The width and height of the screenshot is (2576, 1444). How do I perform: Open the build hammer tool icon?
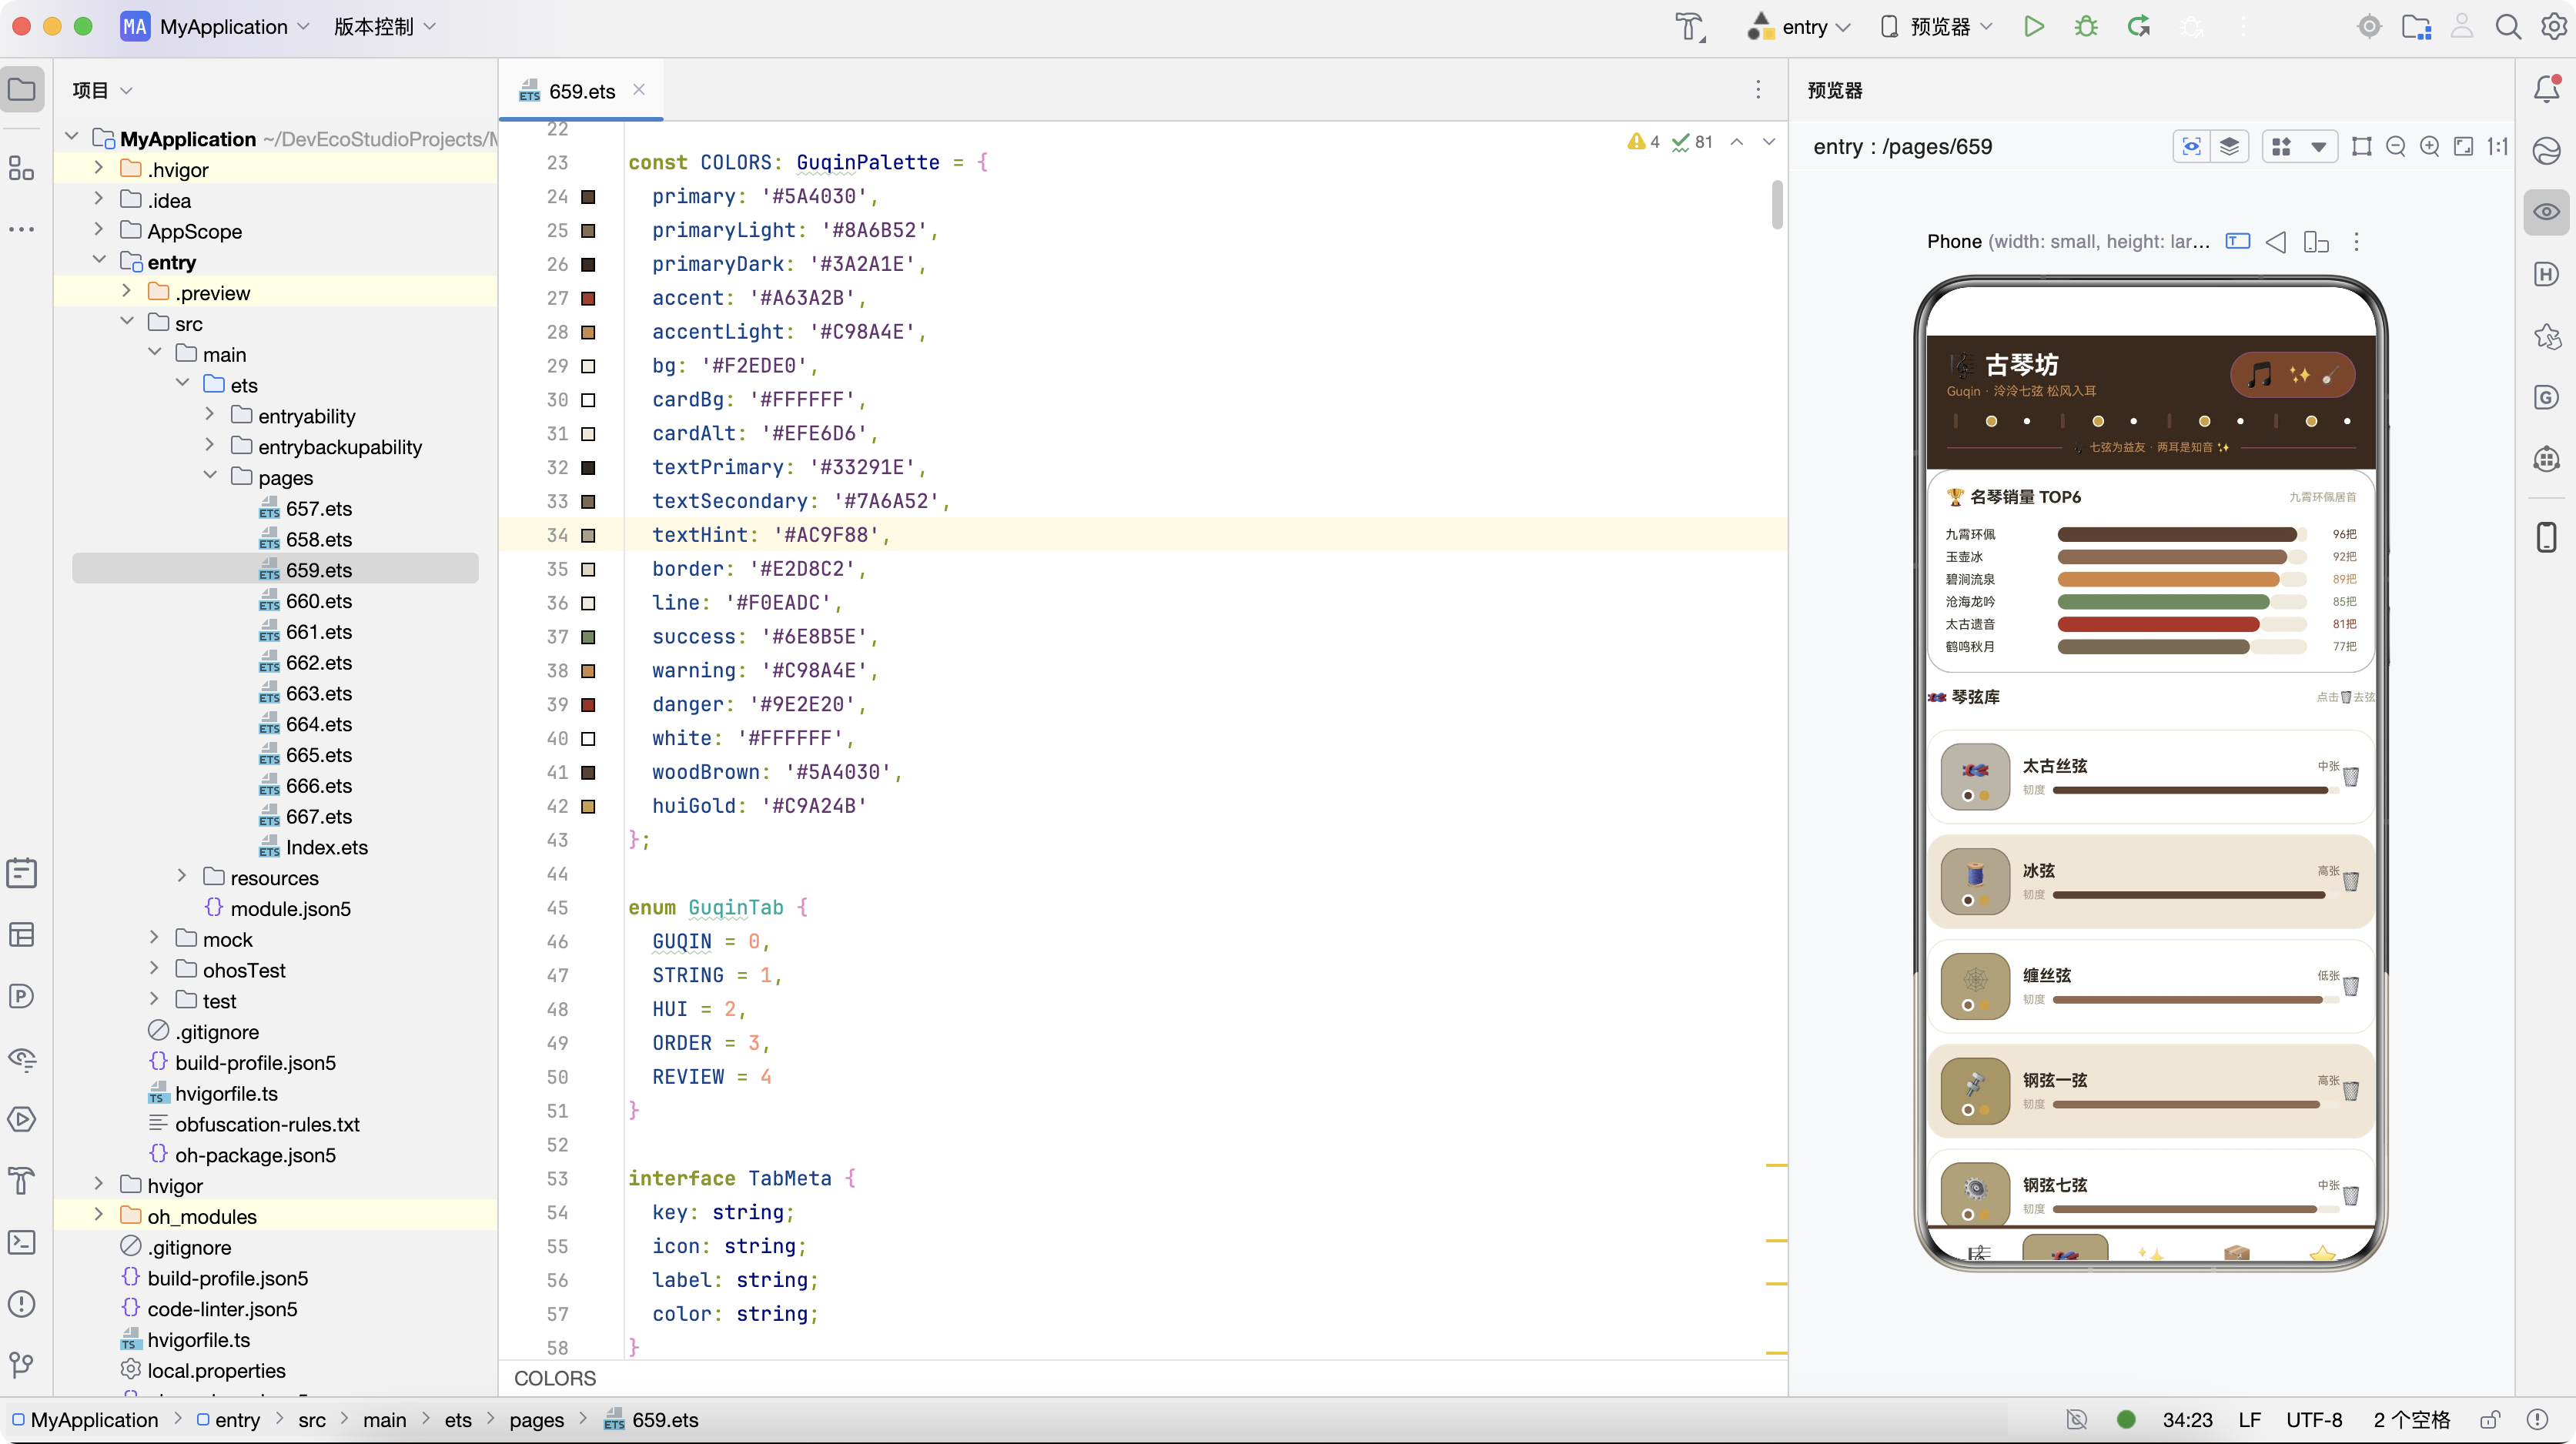coord(1689,27)
